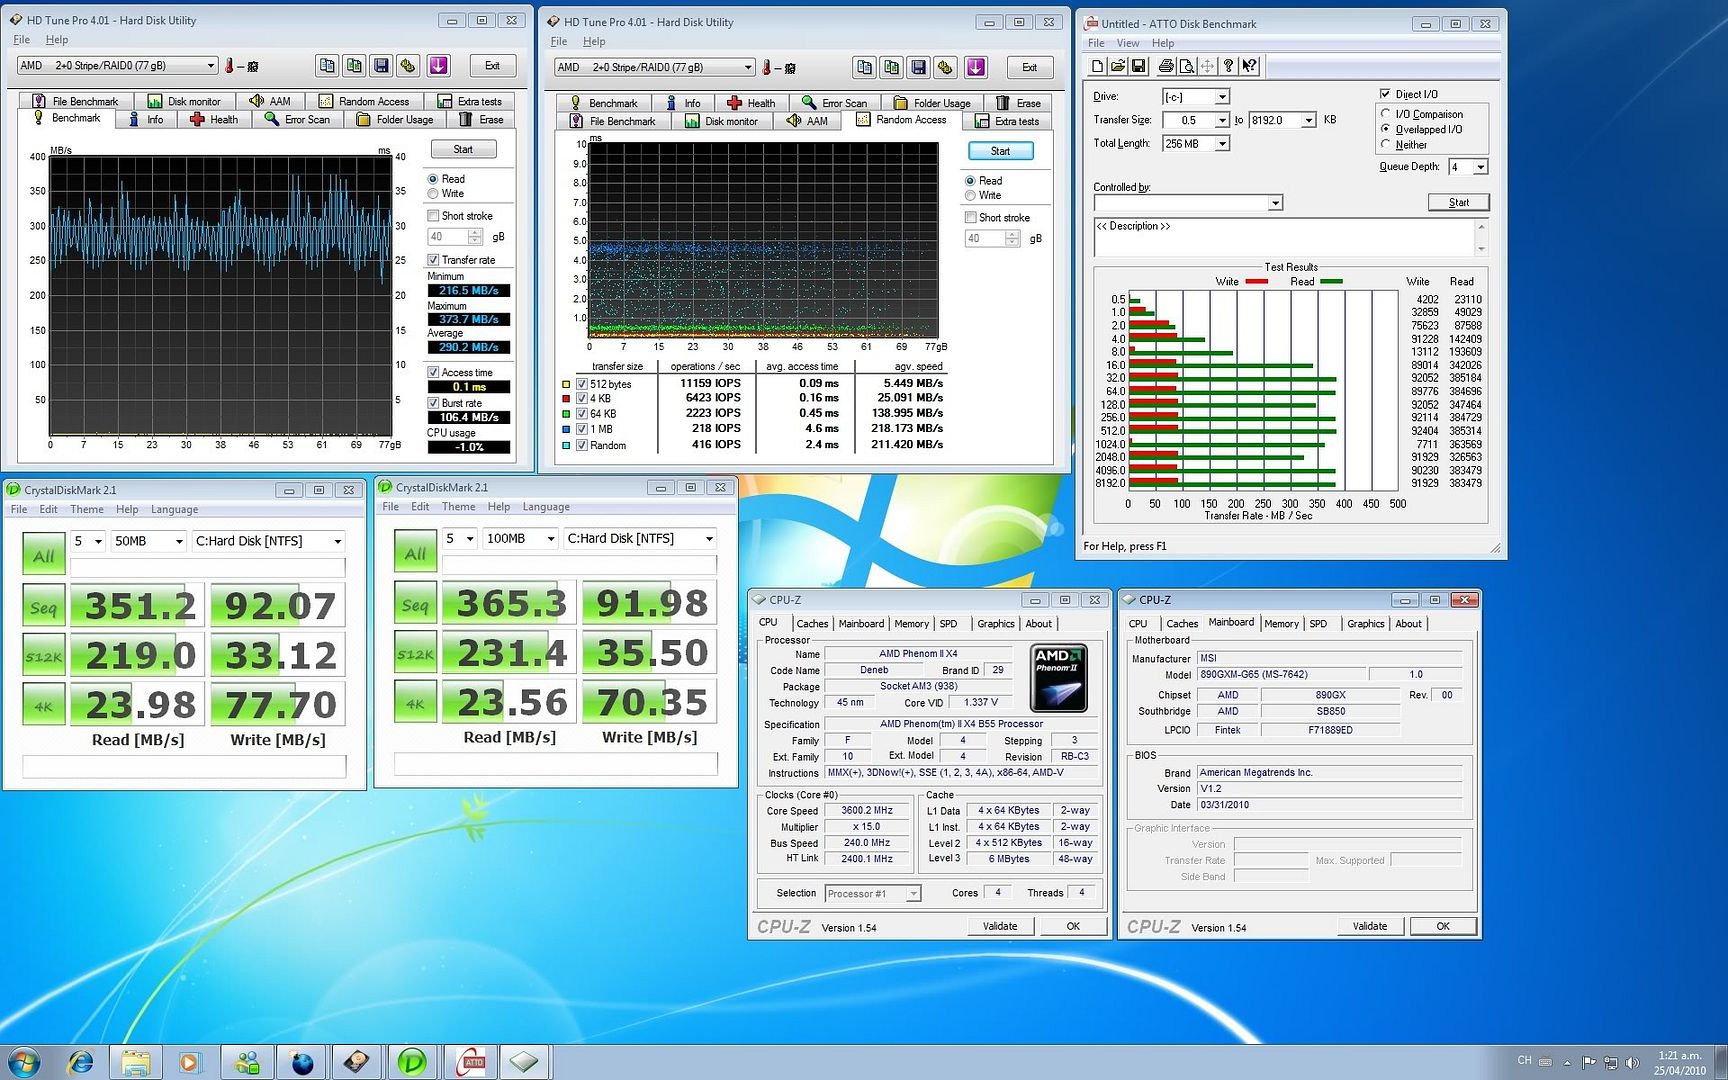Open Theme menu in left CrystalDiskMark
Screen dimensions: 1728x1080
pos(87,510)
